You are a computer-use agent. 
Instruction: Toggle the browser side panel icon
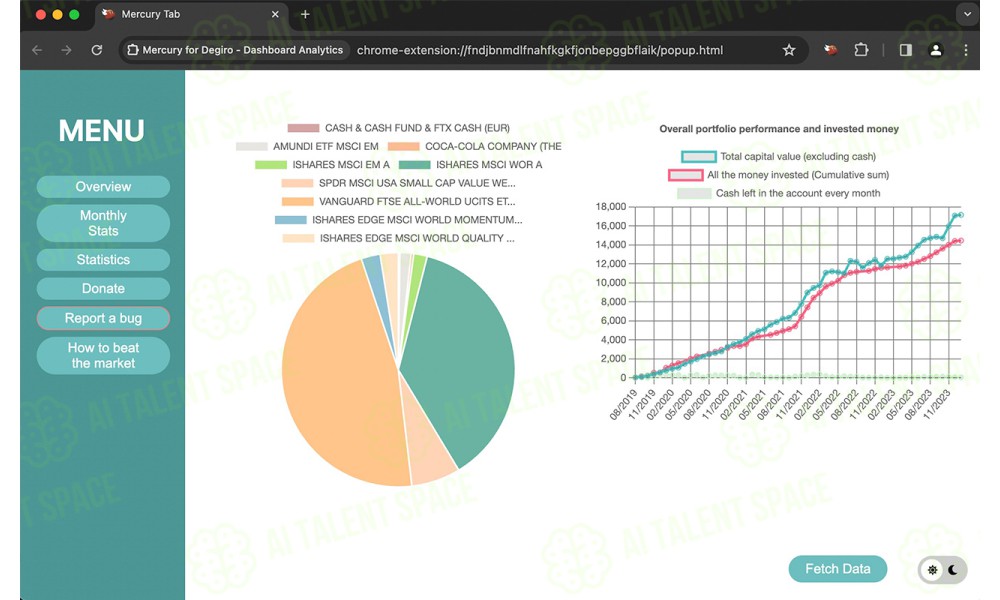coord(906,50)
